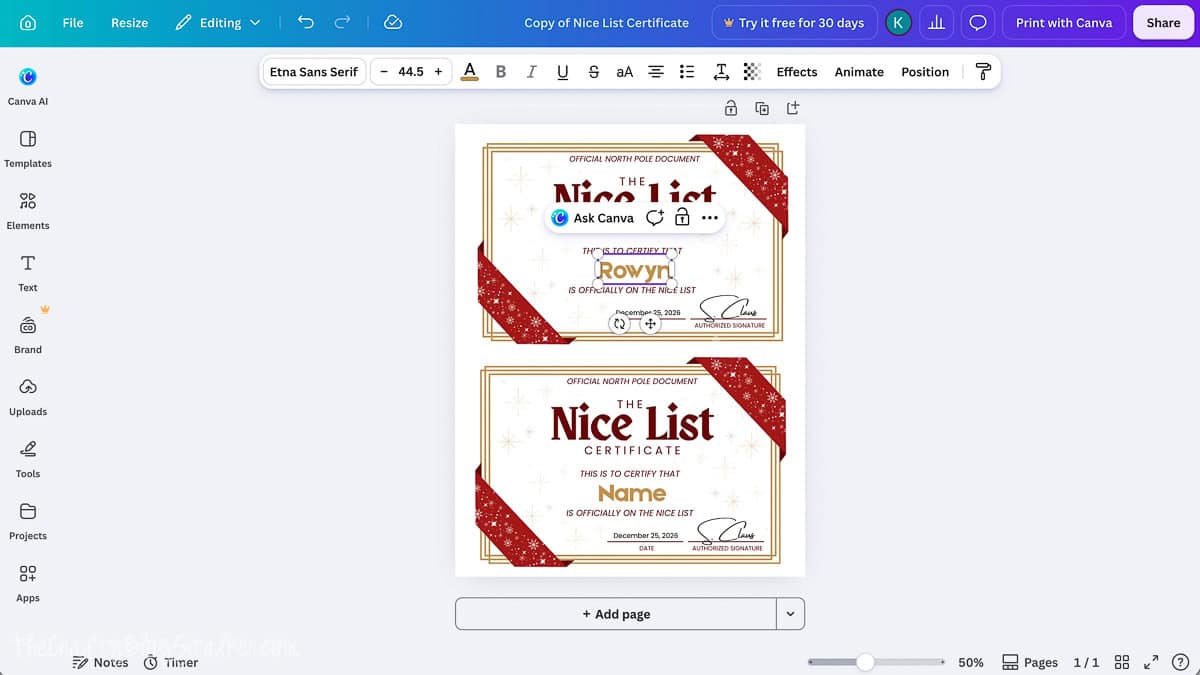Open the Text panel
Viewport: 1200px width, 675px height.
pos(28,272)
